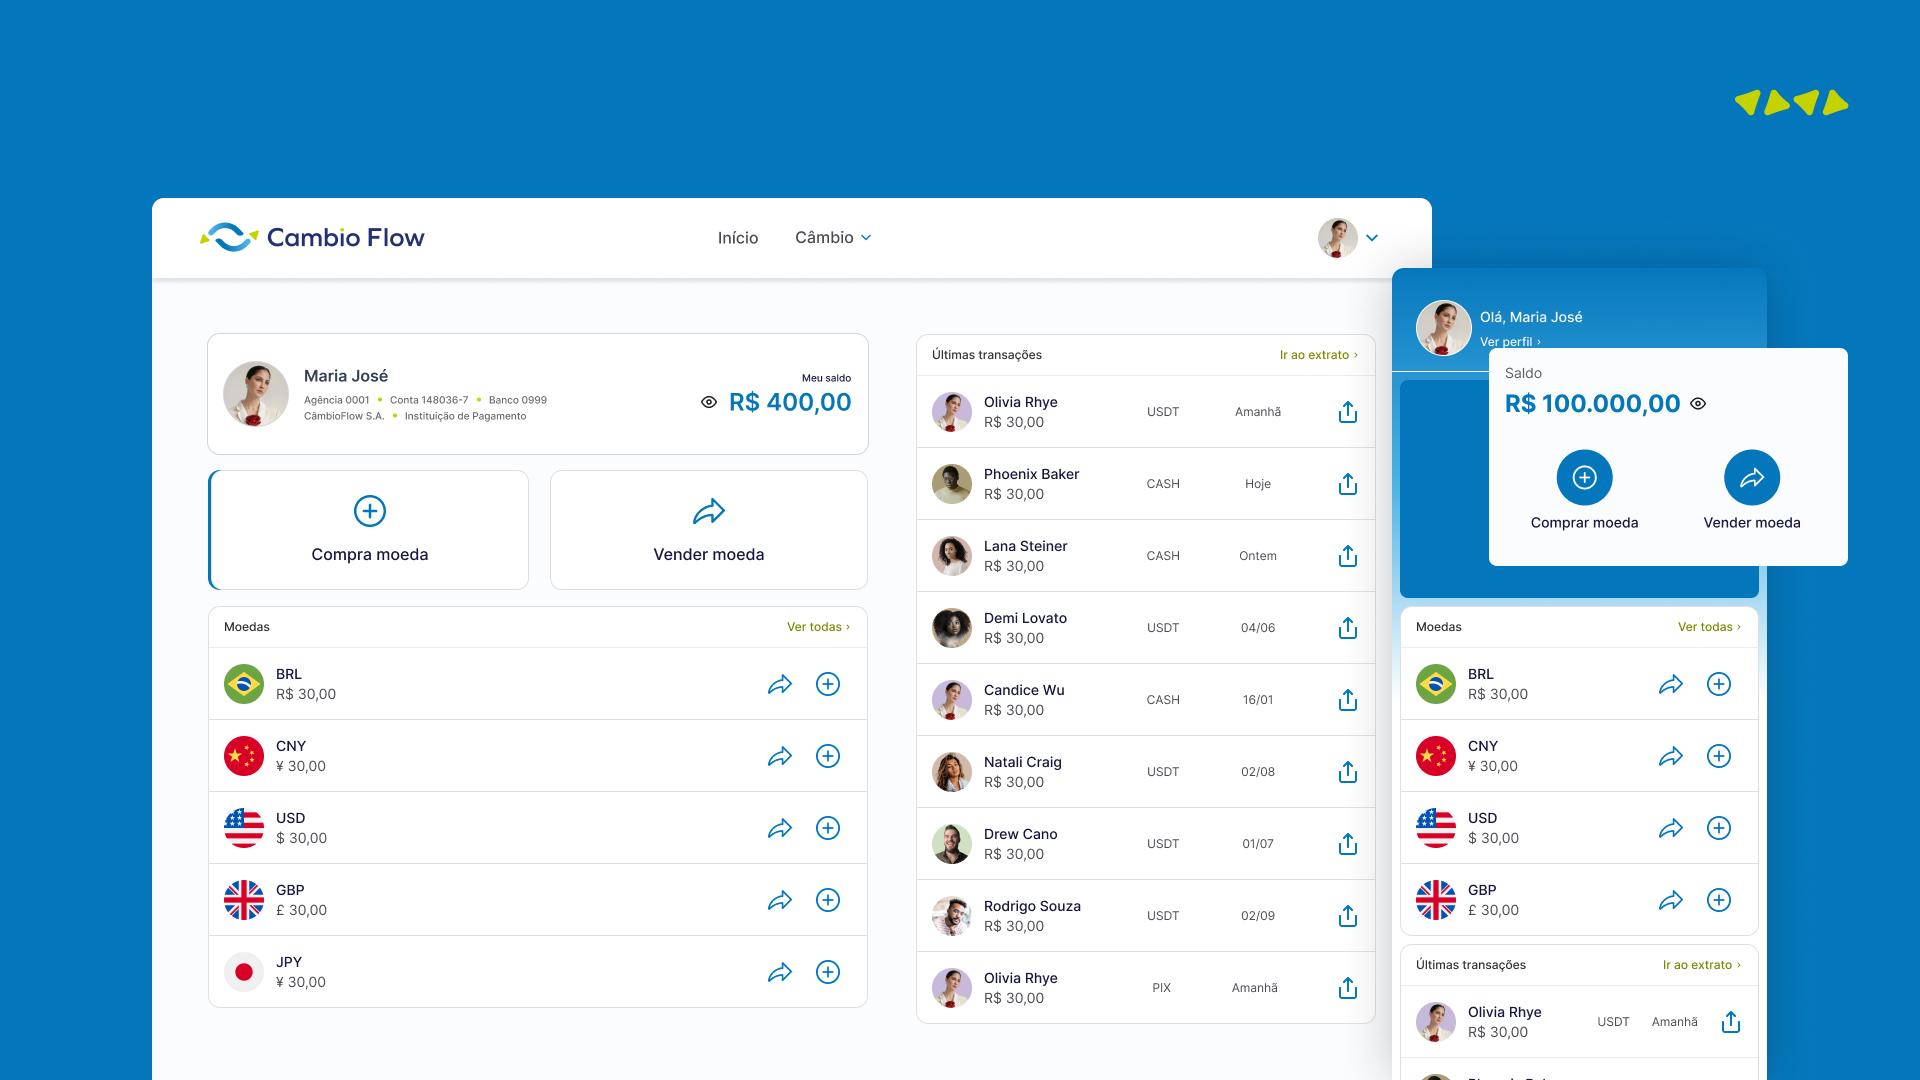Click the Cambio Flow logo
Screen dimensions: 1920x1080
click(x=312, y=237)
